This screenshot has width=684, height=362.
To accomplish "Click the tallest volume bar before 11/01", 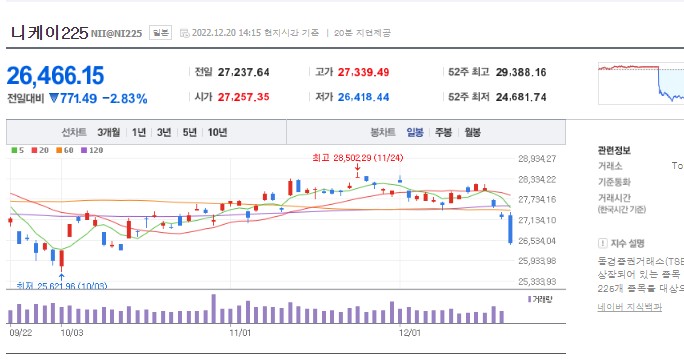I will point(214,309).
